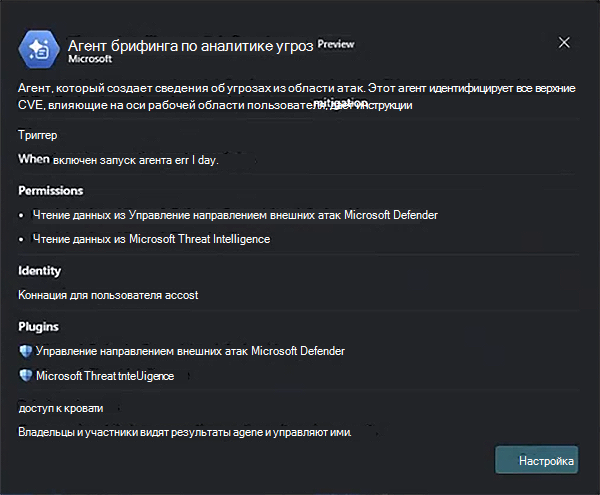Click the Identity section heading
The image size is (600, 495).
pyautogui.click(x=40, y=271)
